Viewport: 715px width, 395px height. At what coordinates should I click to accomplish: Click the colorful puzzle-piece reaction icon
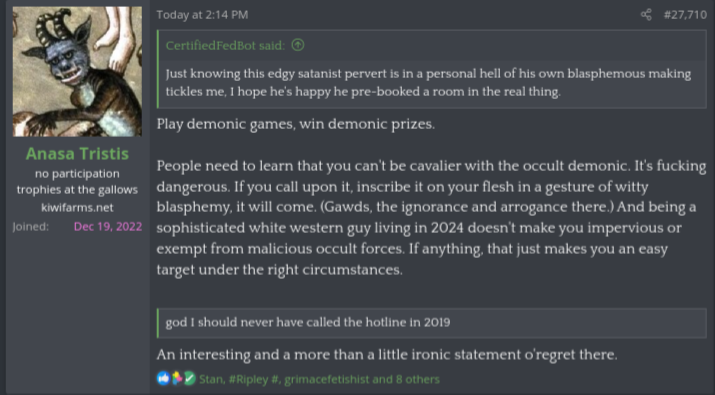pyautogui.click(x=177, y=378)
